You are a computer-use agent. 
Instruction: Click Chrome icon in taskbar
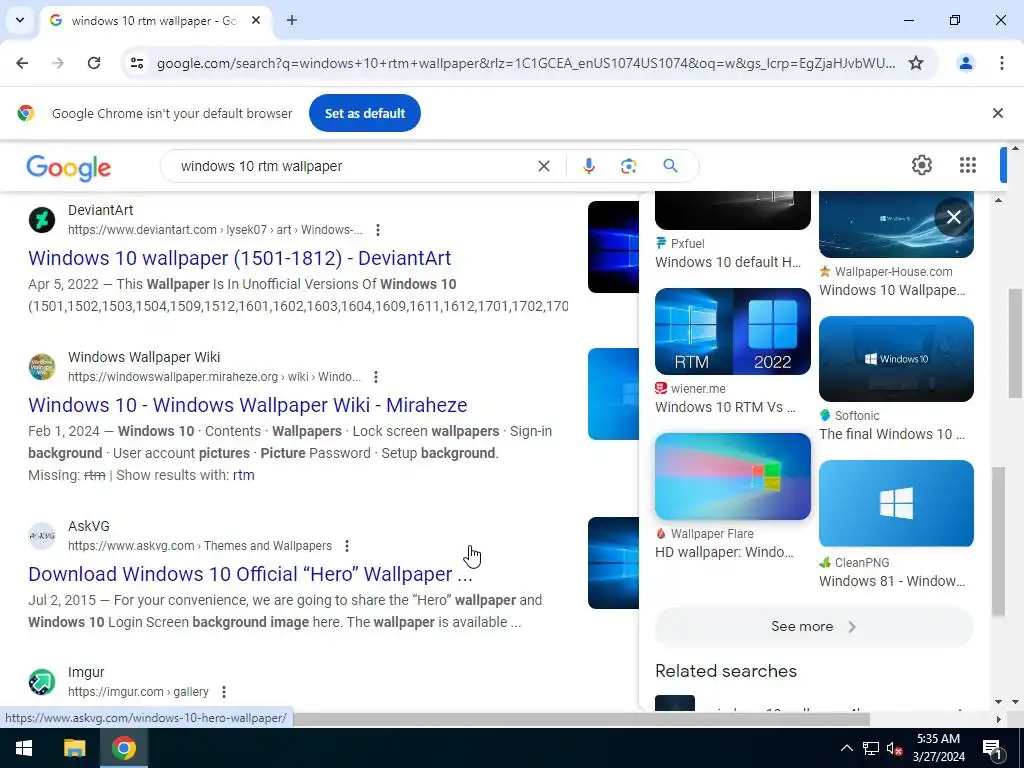123,748
